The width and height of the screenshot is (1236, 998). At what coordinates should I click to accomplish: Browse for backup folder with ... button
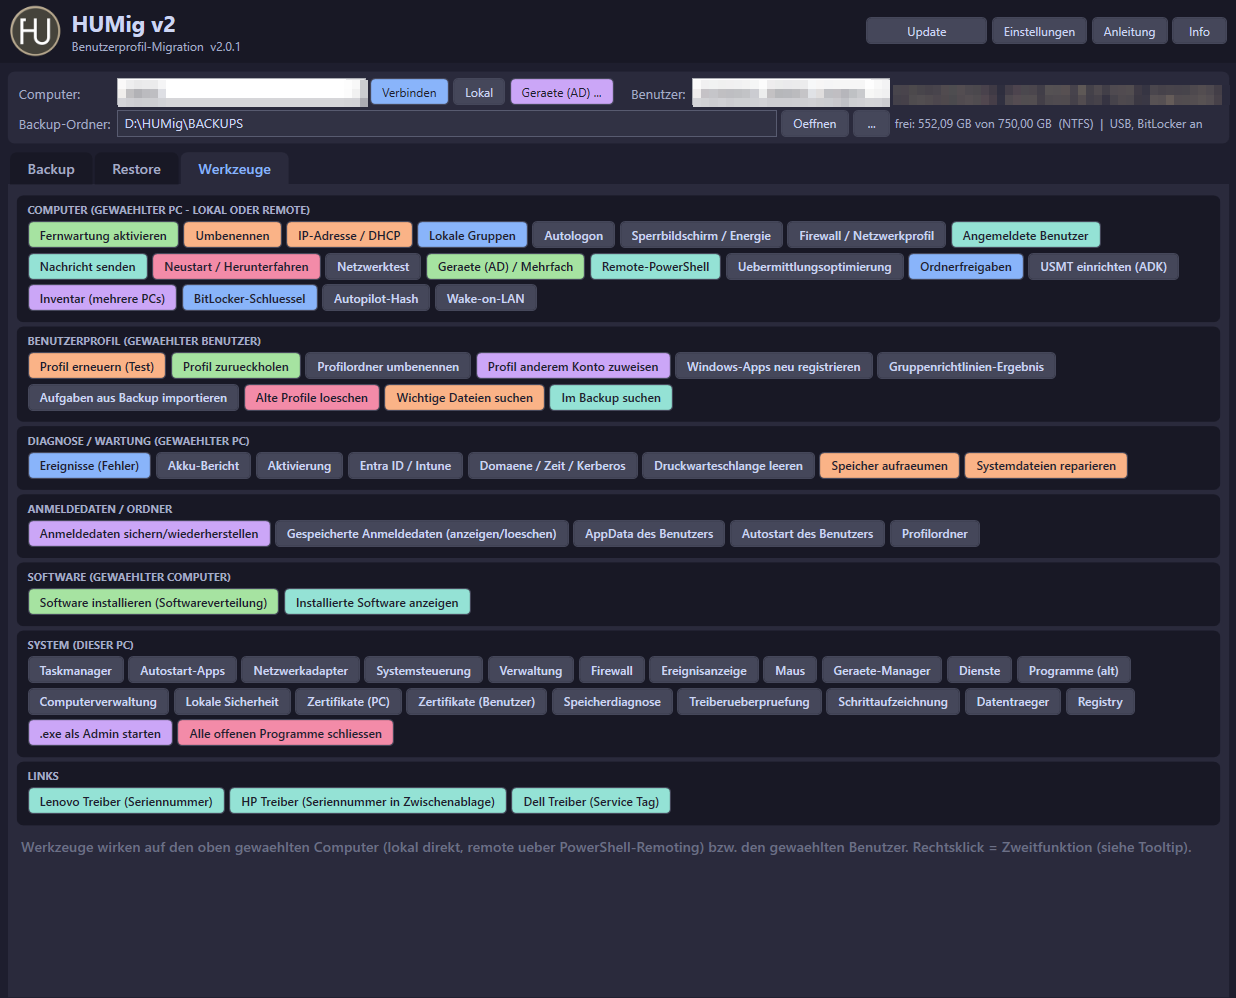tap(871, 124)
